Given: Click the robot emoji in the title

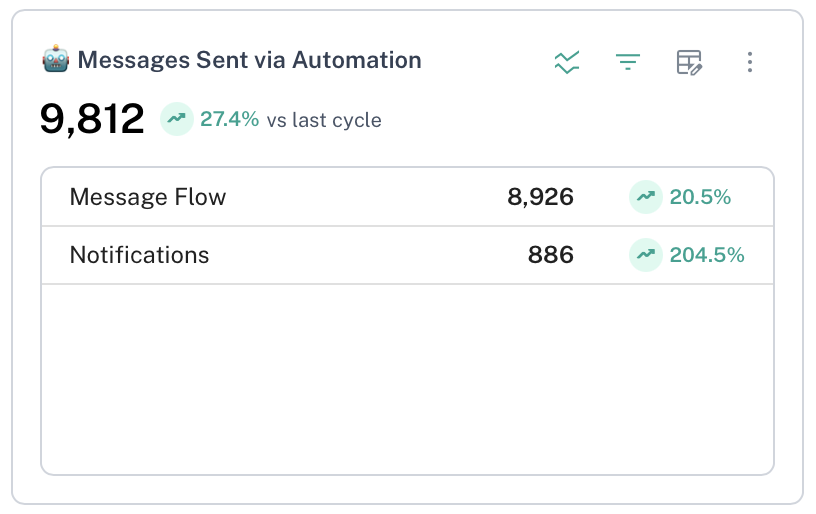Looking at the screenshot, I should (x=55, y=60).
